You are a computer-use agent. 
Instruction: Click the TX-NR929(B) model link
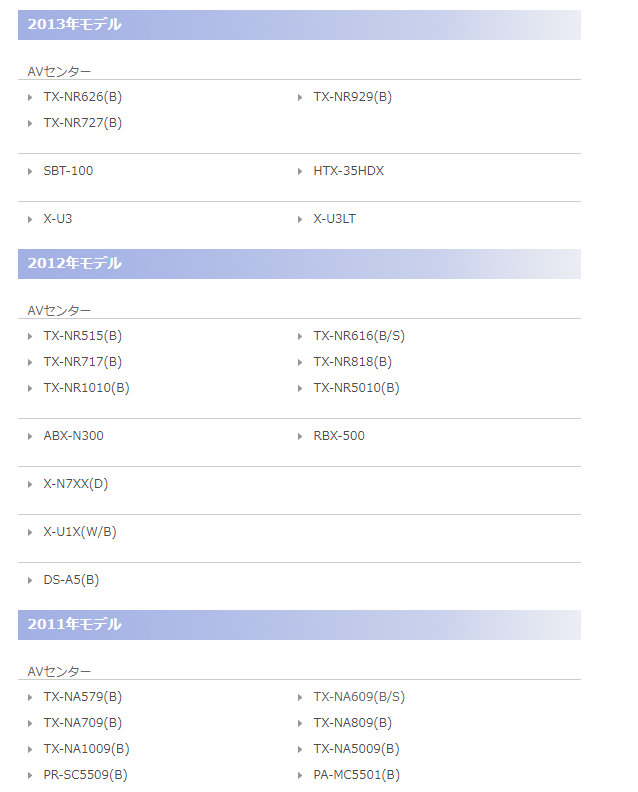pyautogui.click(x=352, y=97)
